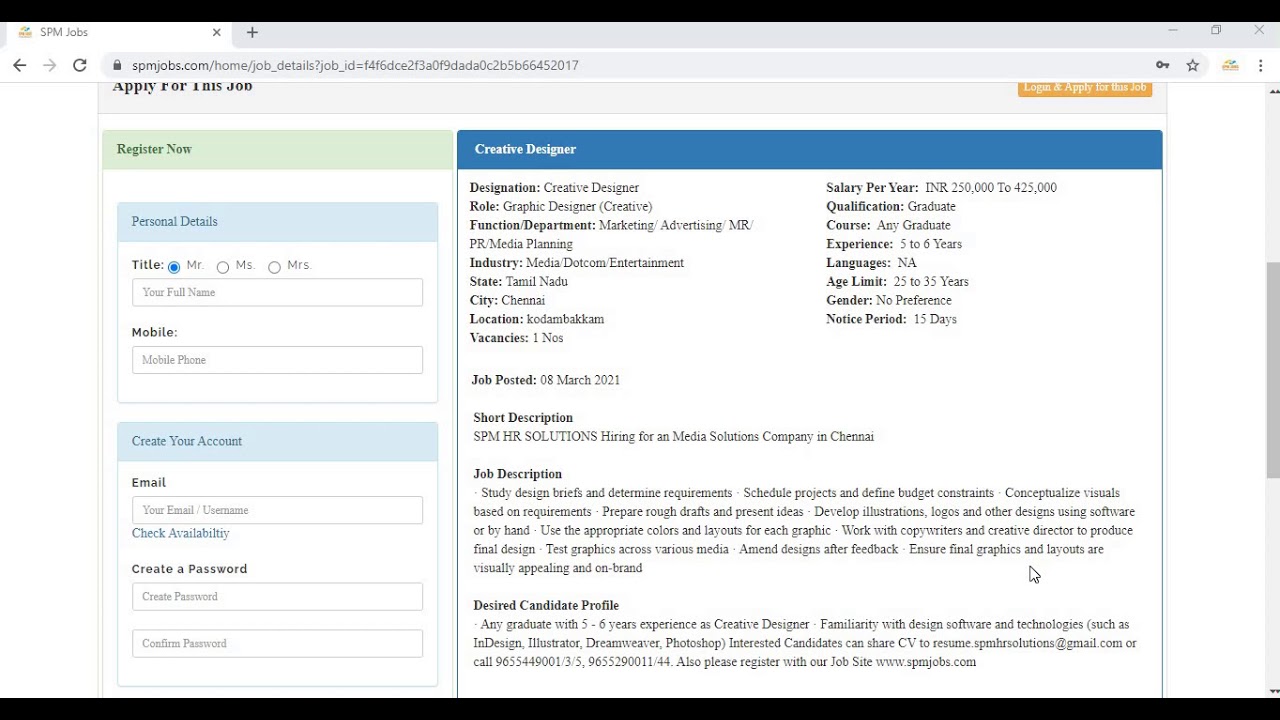Viewport: 1280px width, 720px height.
Task: Focus the Mobile Phone field
Action: tap(277, 360)
